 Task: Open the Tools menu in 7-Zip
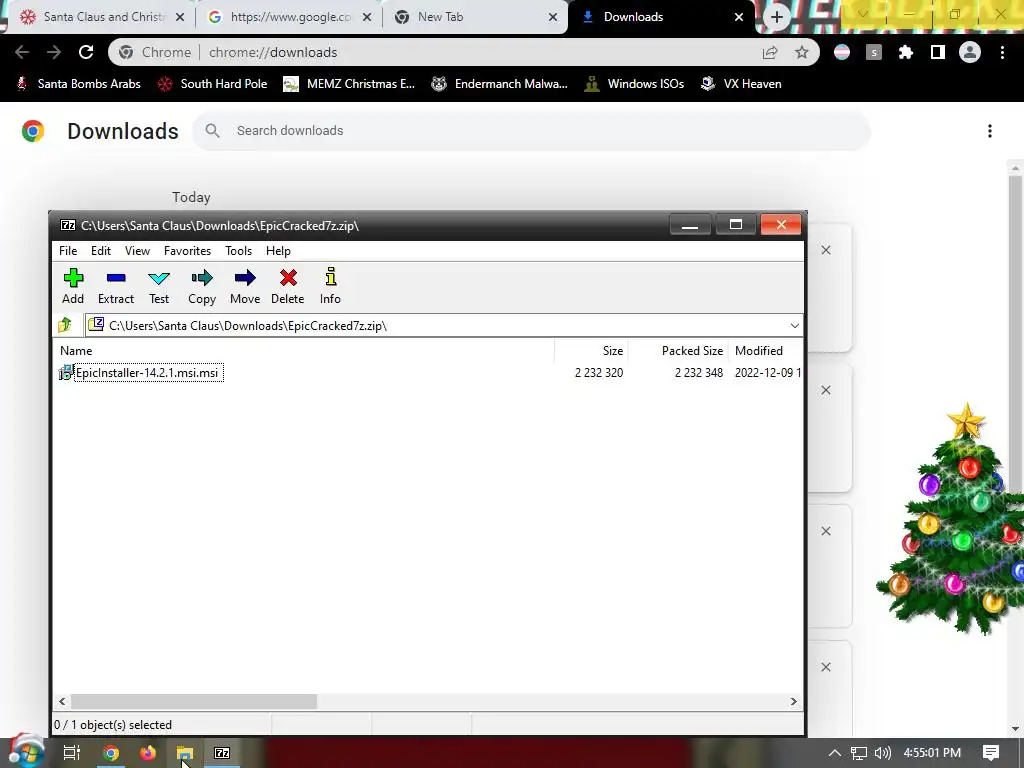click(238, 251)
